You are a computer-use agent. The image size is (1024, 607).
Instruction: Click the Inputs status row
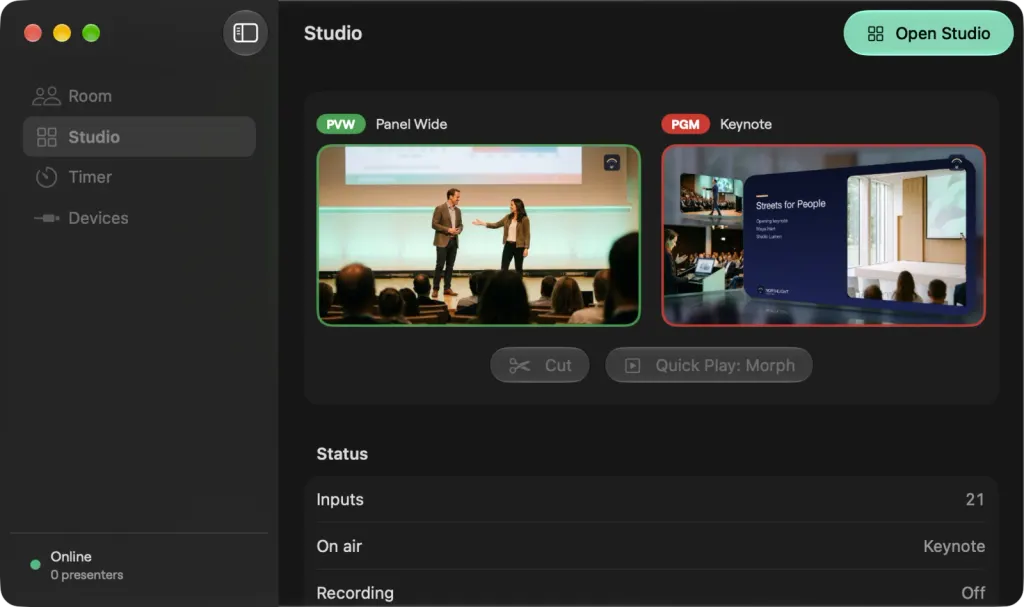(x=650, y=500)
